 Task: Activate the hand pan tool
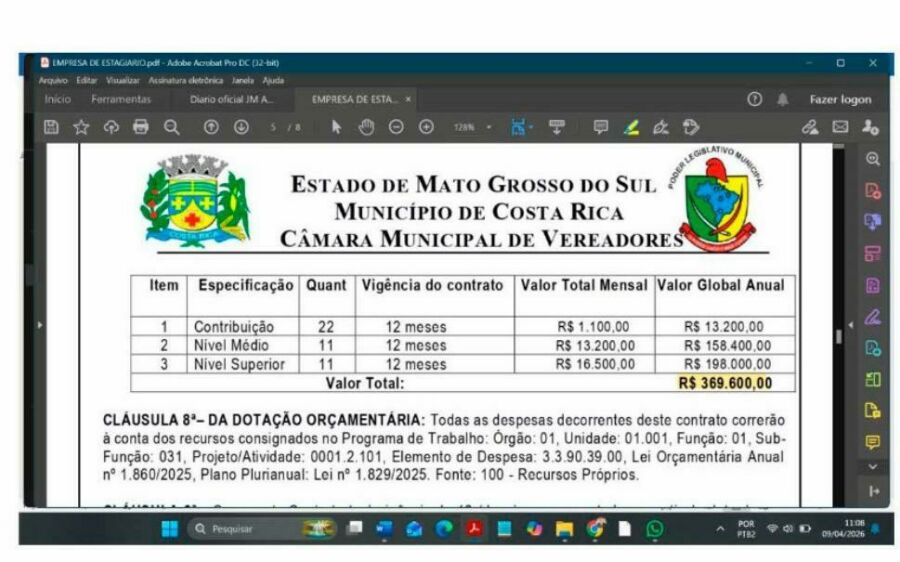366,127
